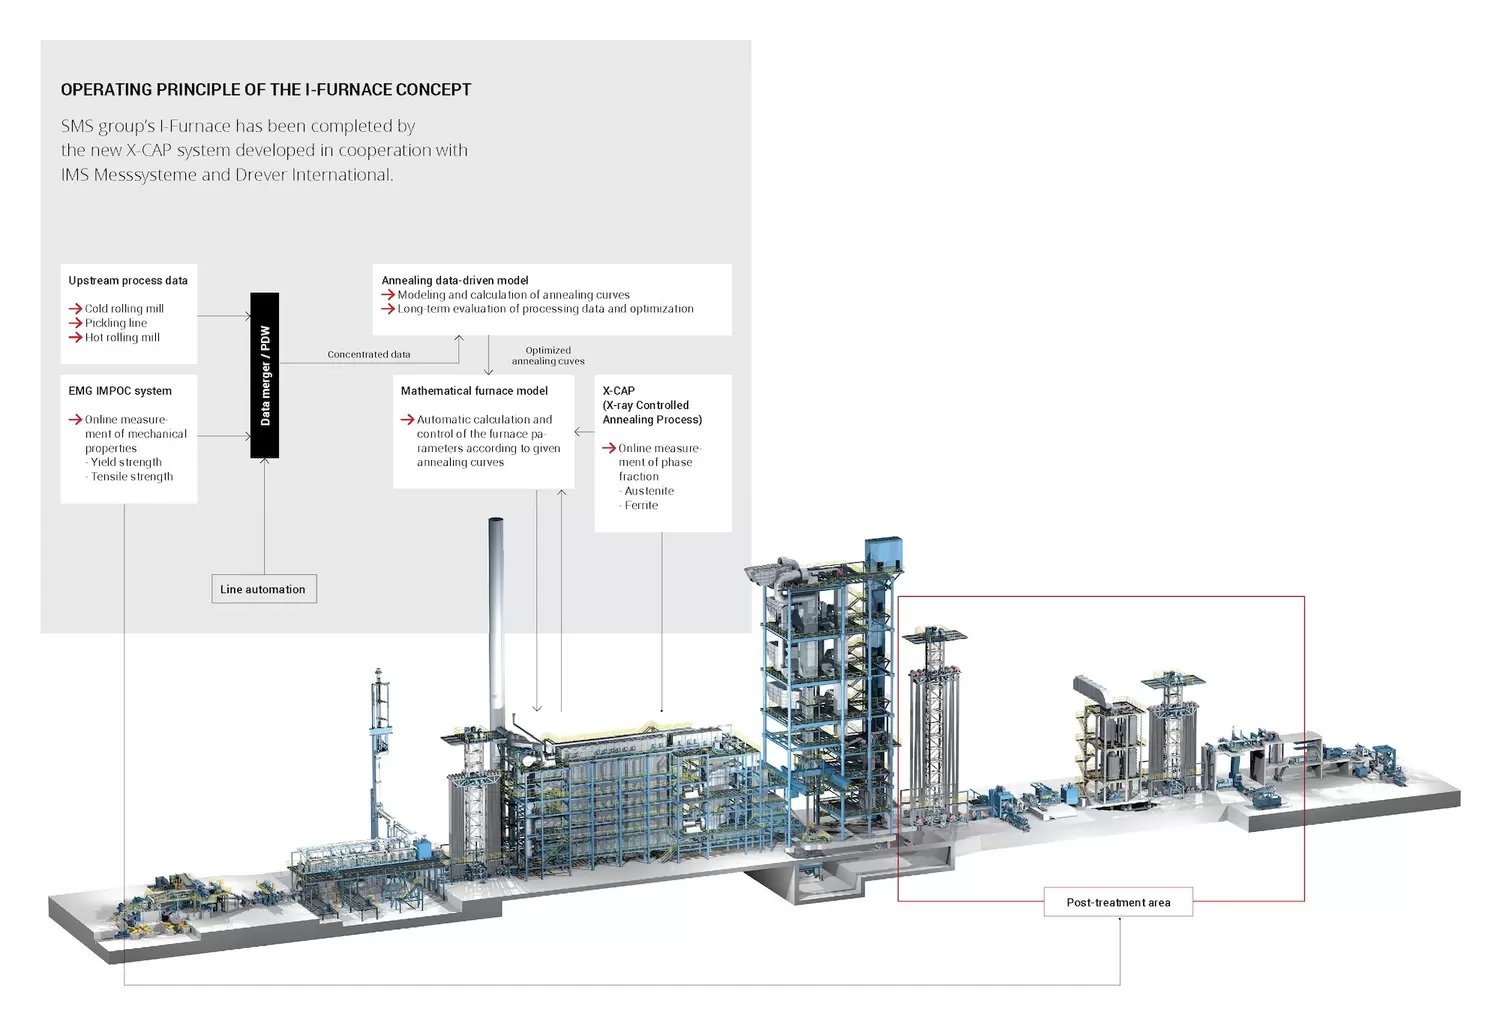Click the red arrow in X-CAP box
The width and height of the screenshot is (1500, 1023).
pos(609,448)
